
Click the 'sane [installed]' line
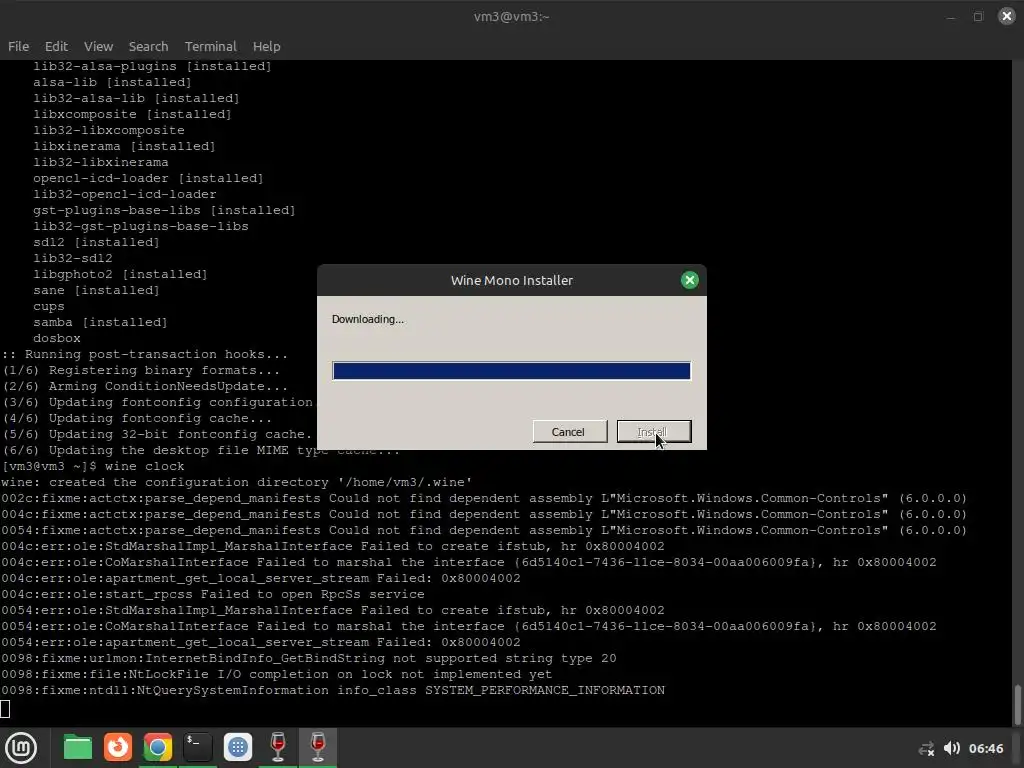[96, 290]
